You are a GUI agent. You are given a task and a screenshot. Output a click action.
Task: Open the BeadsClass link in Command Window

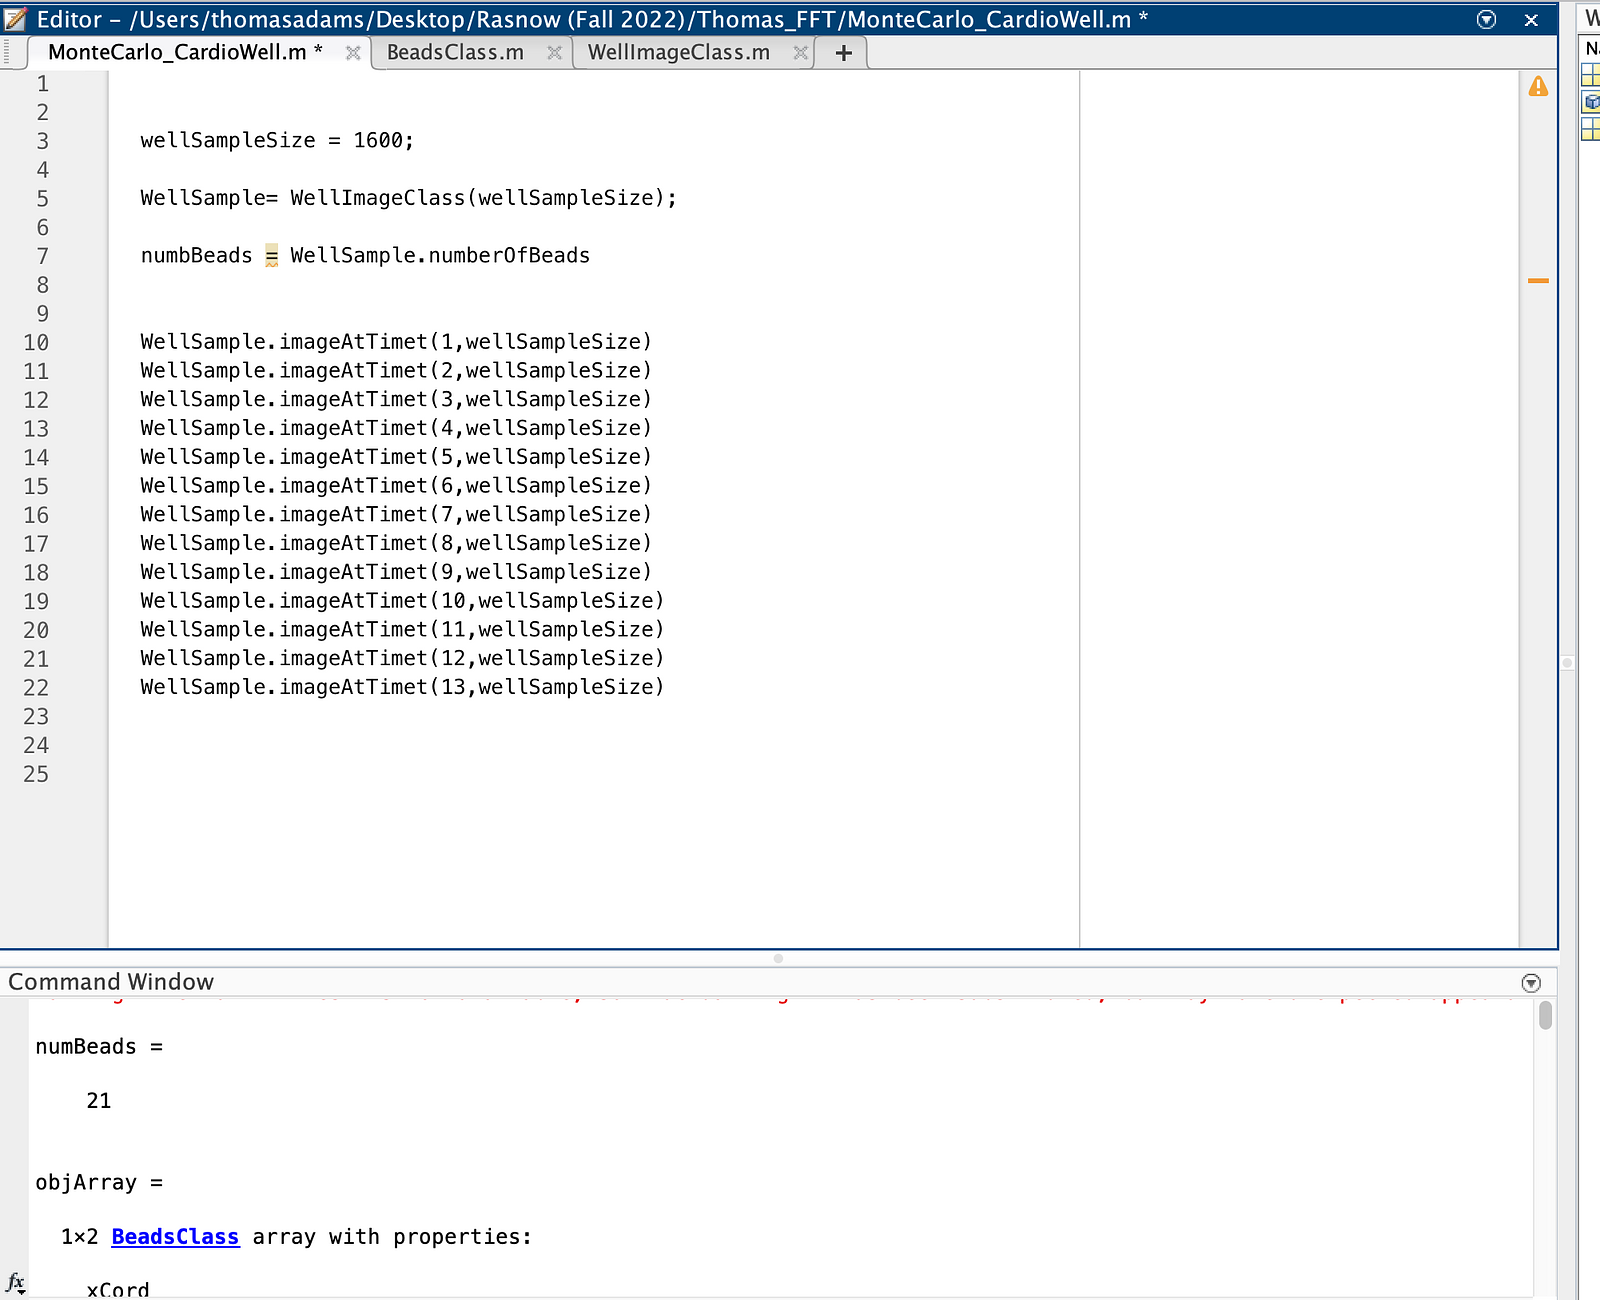click(175, 1237)
